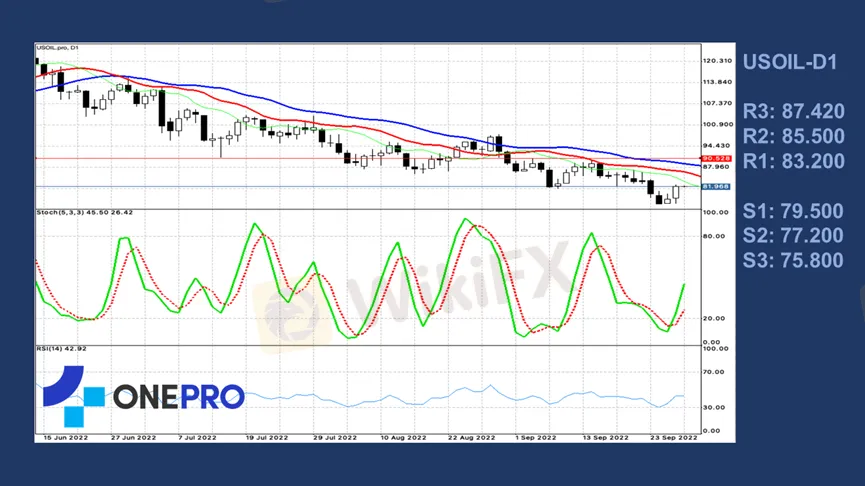Click the ONEPRO logo icon
The image size is (865, 486).
click(x=72, y=396)
